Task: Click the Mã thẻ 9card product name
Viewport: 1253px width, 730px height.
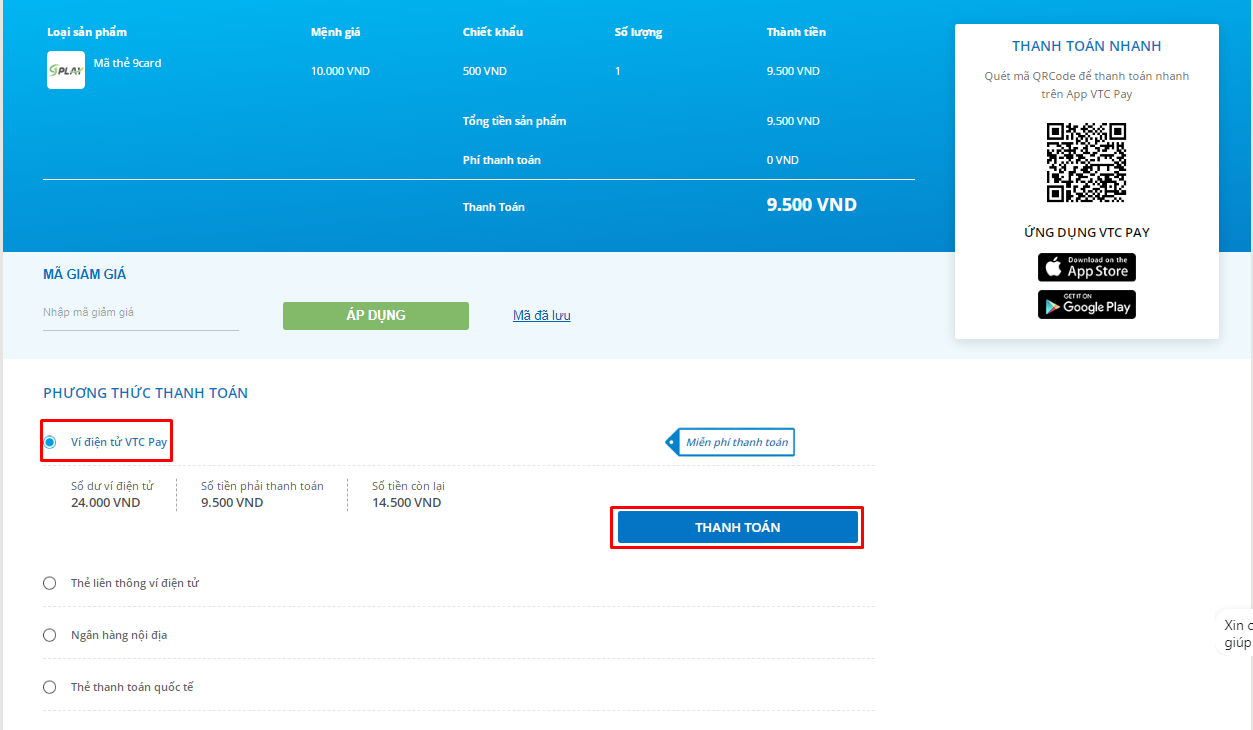Action: pos(127,63)
